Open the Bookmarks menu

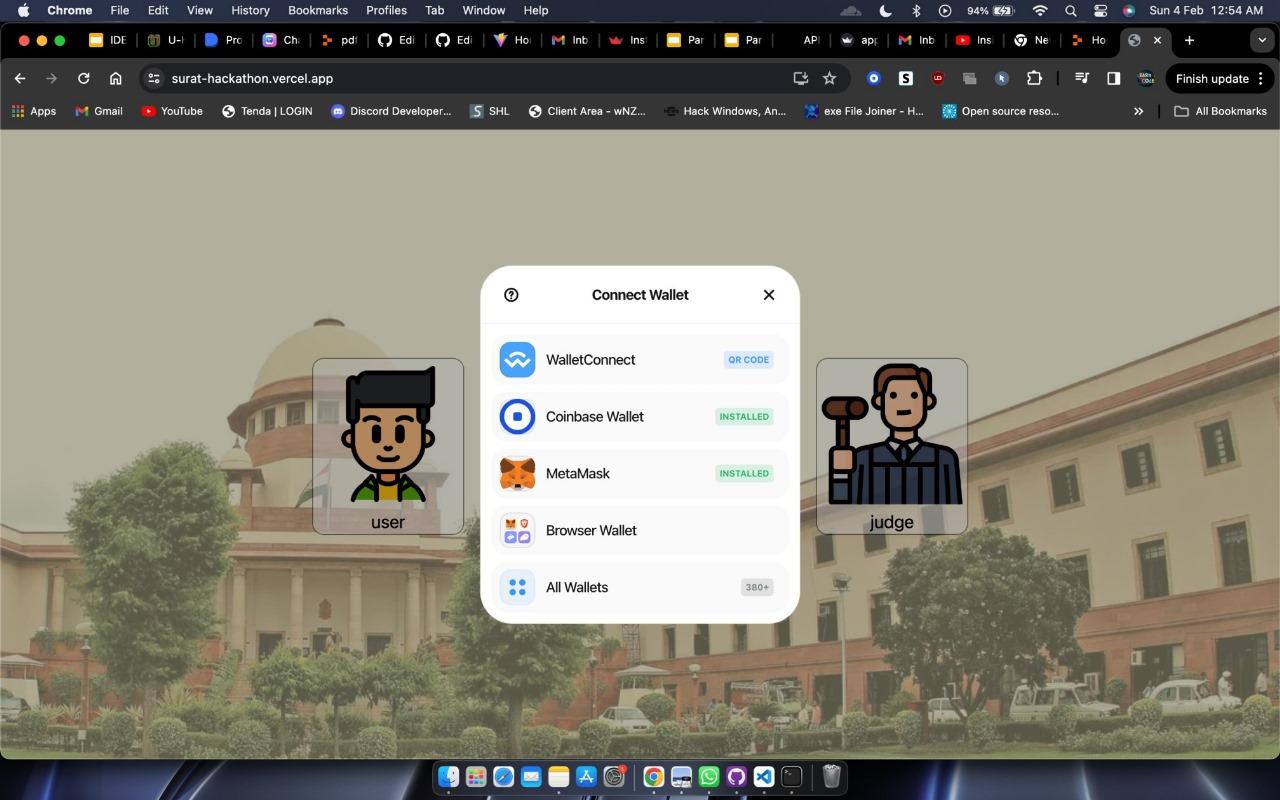point(318,10)
